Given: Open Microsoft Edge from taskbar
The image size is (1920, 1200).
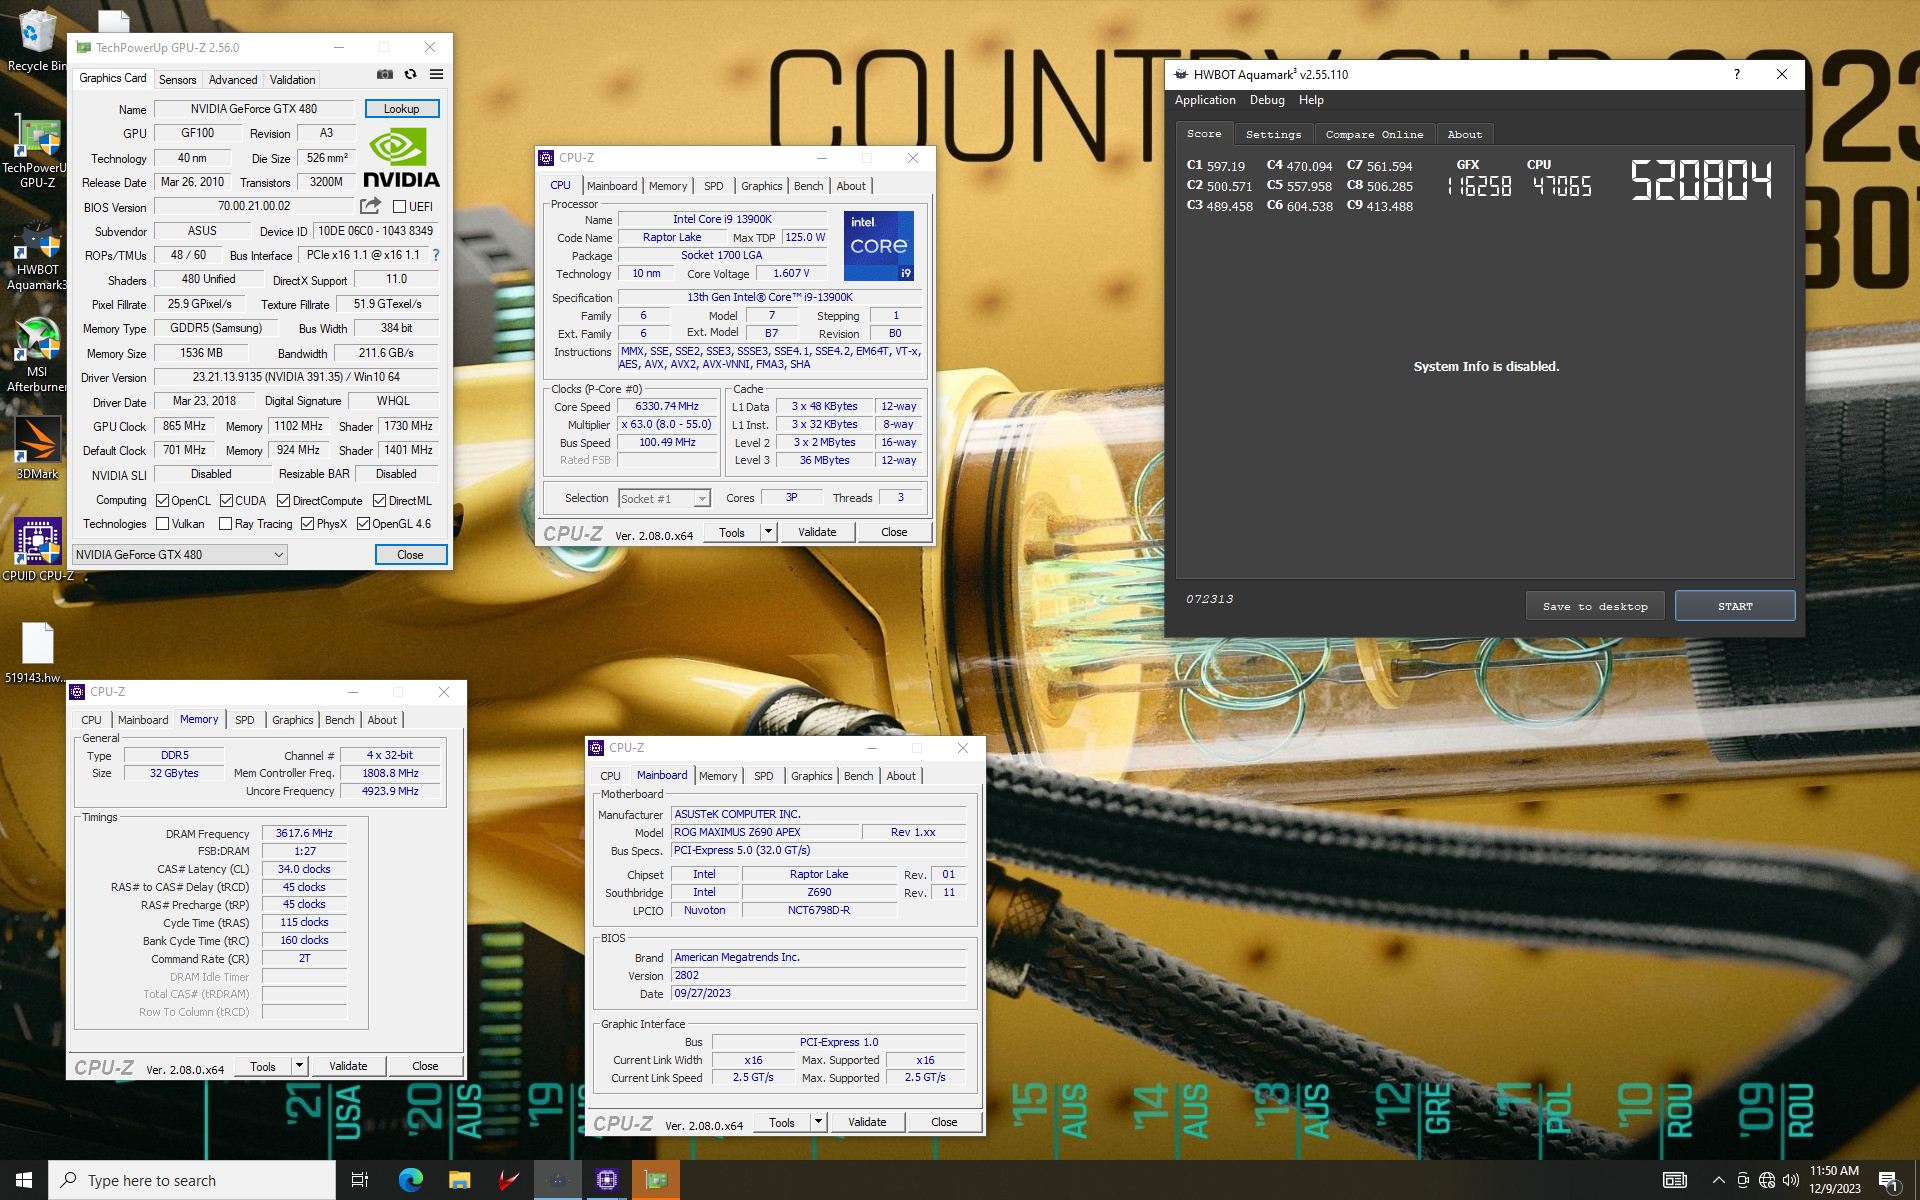Looking at the screenshot, I should point(410,1180).
